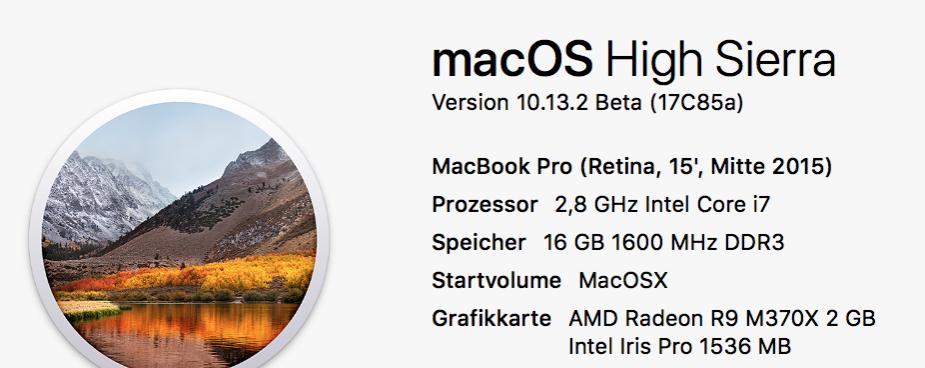The height and width of the screenshot is (368, 925).
Task: Click the MacOSX startup volume name
Action: point(623,281)
